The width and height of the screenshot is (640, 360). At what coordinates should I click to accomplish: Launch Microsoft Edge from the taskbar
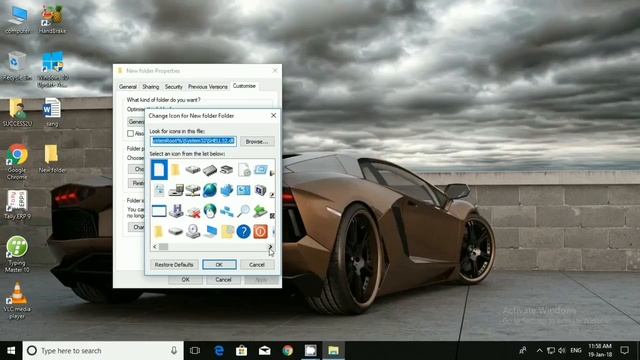point(219,351)
